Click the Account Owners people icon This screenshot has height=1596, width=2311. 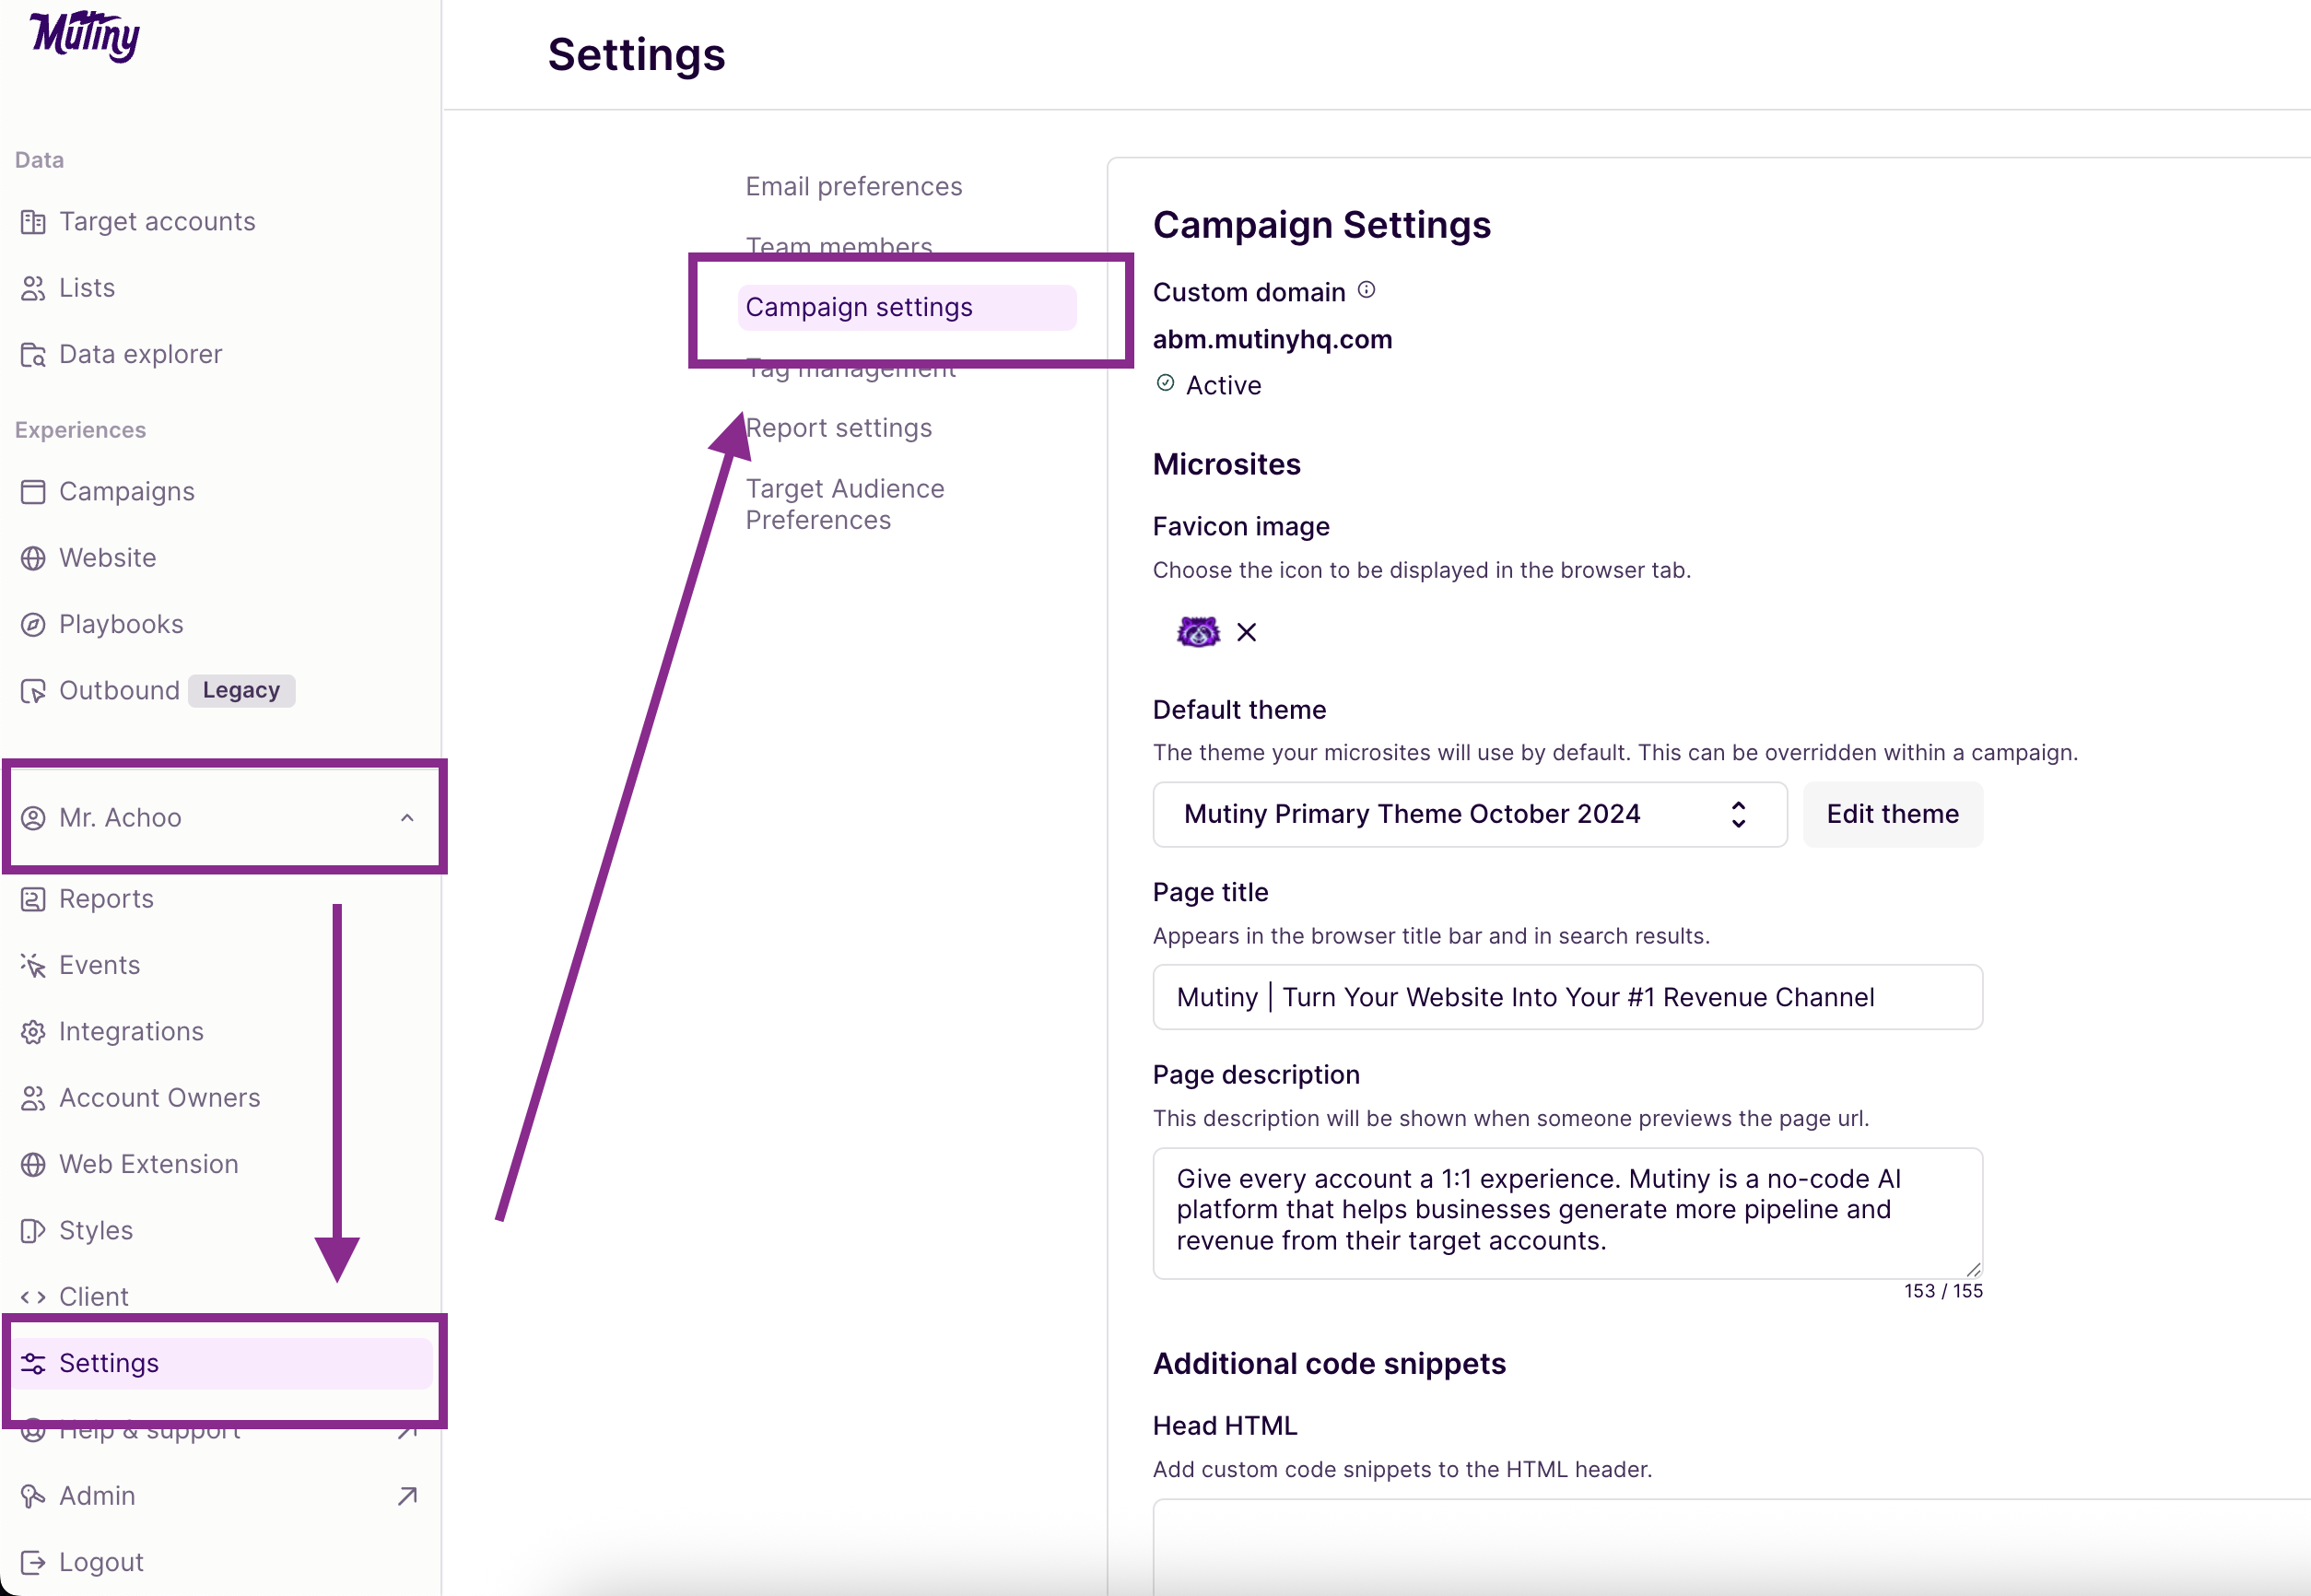[x=33, y=1098]
